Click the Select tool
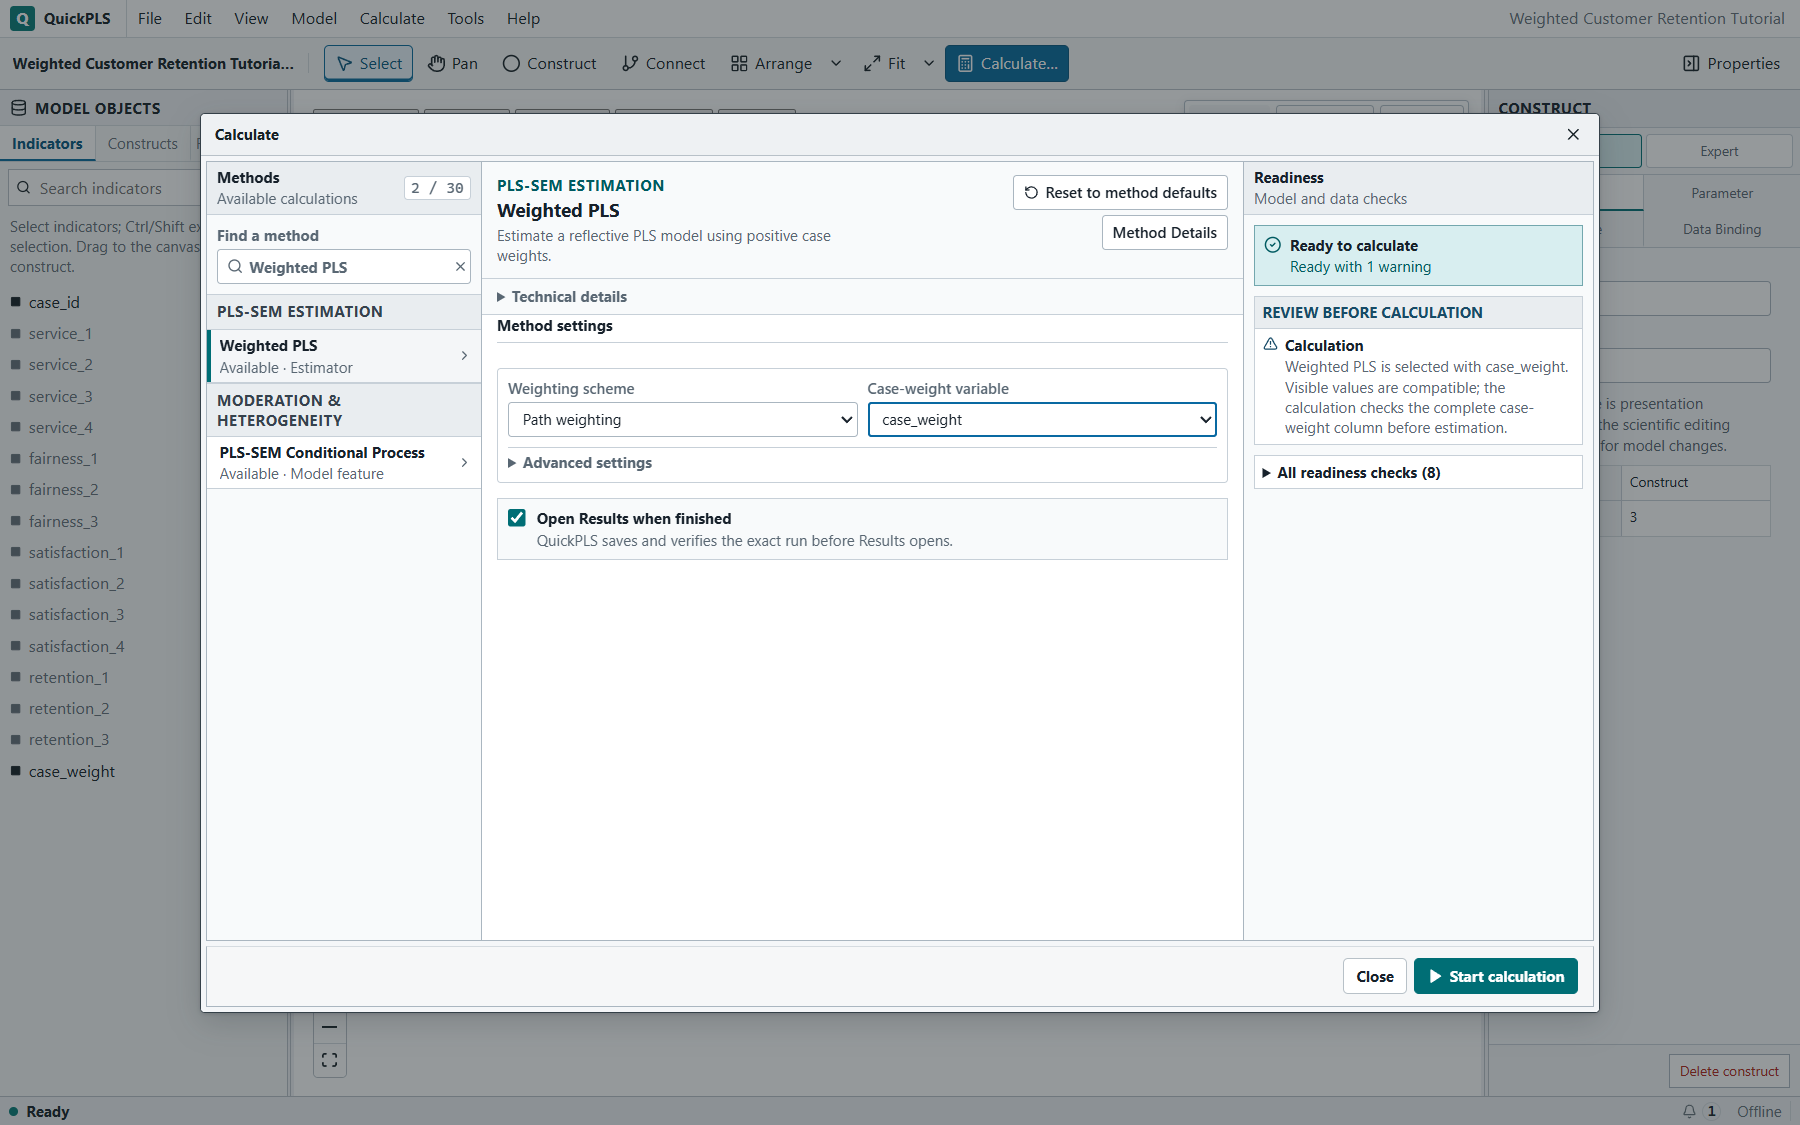 (368, 63)
